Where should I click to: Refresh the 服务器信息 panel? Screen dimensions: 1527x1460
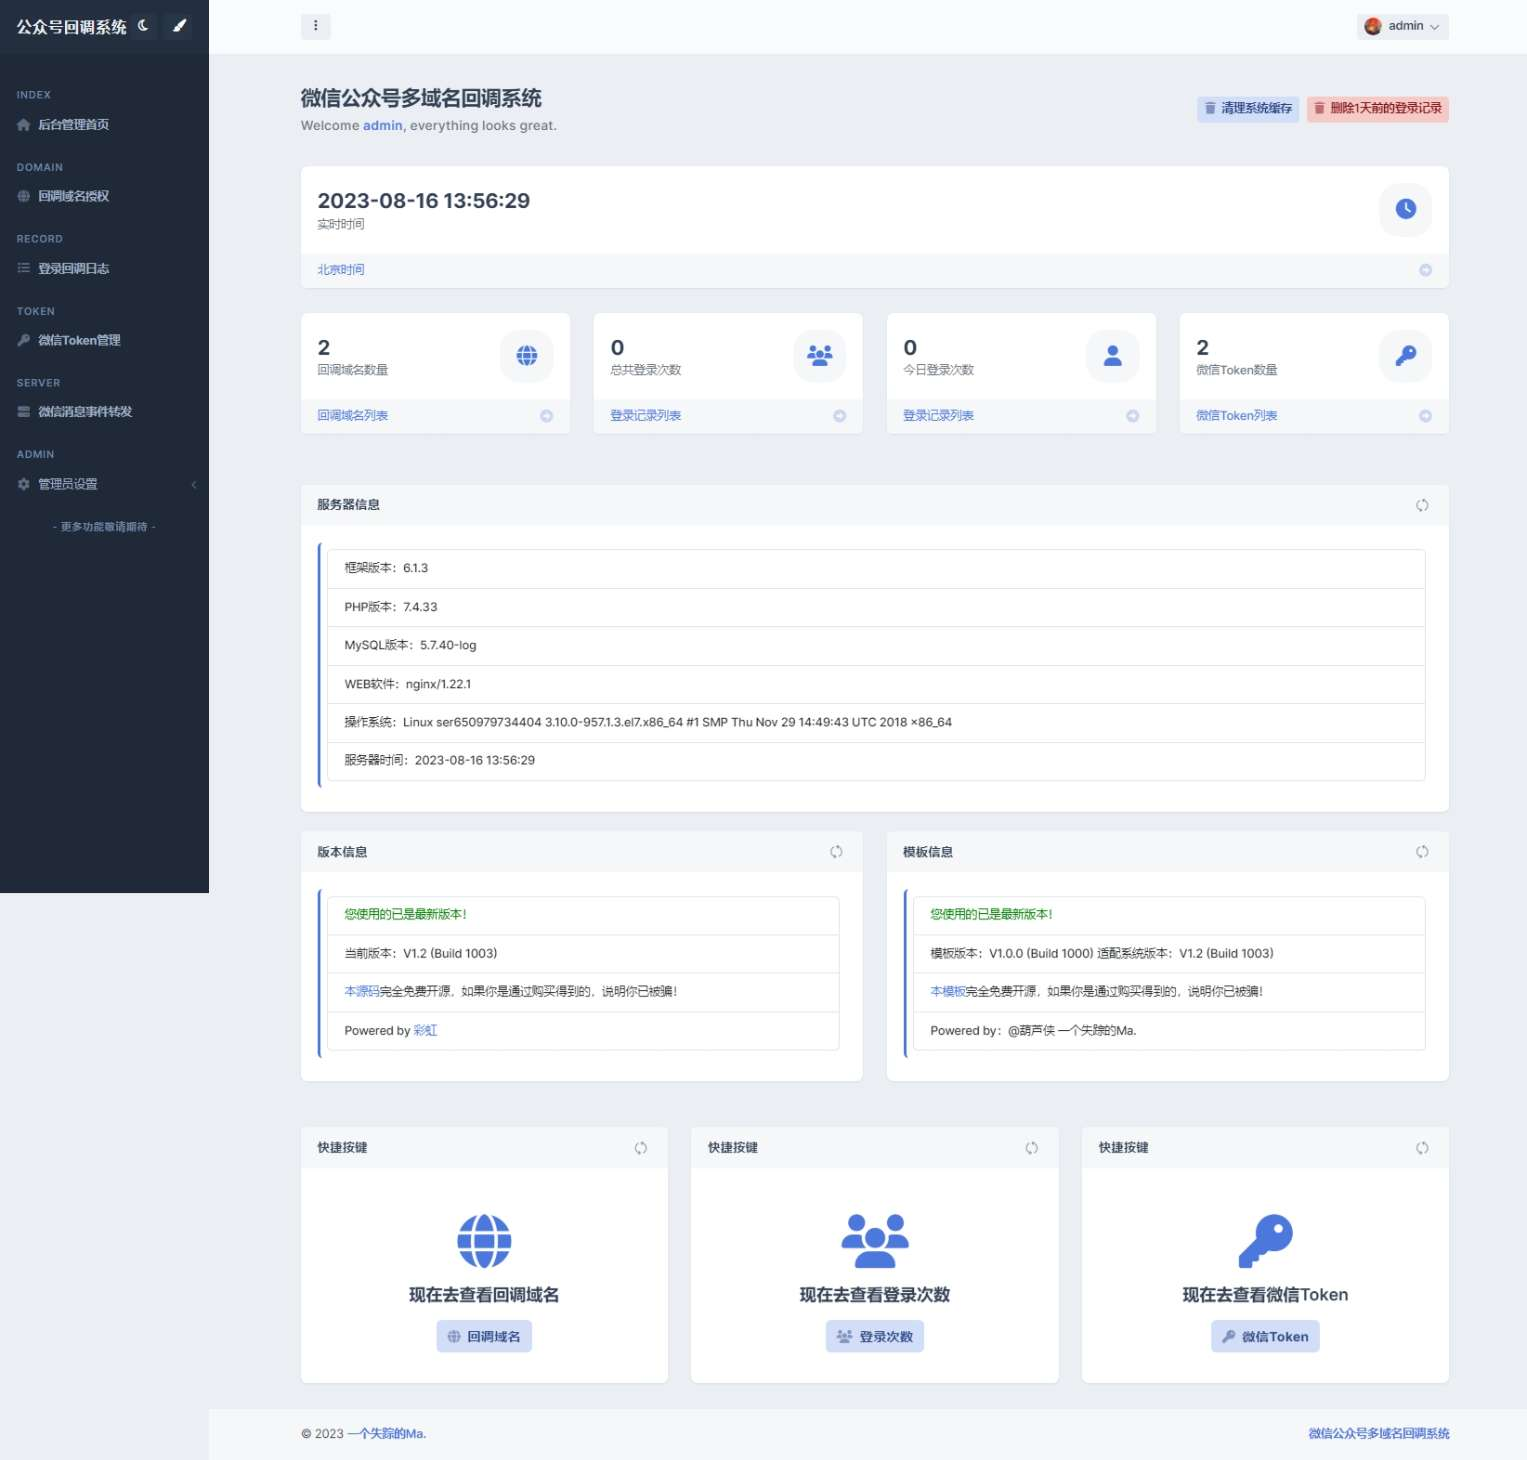tap(1422, 505)
